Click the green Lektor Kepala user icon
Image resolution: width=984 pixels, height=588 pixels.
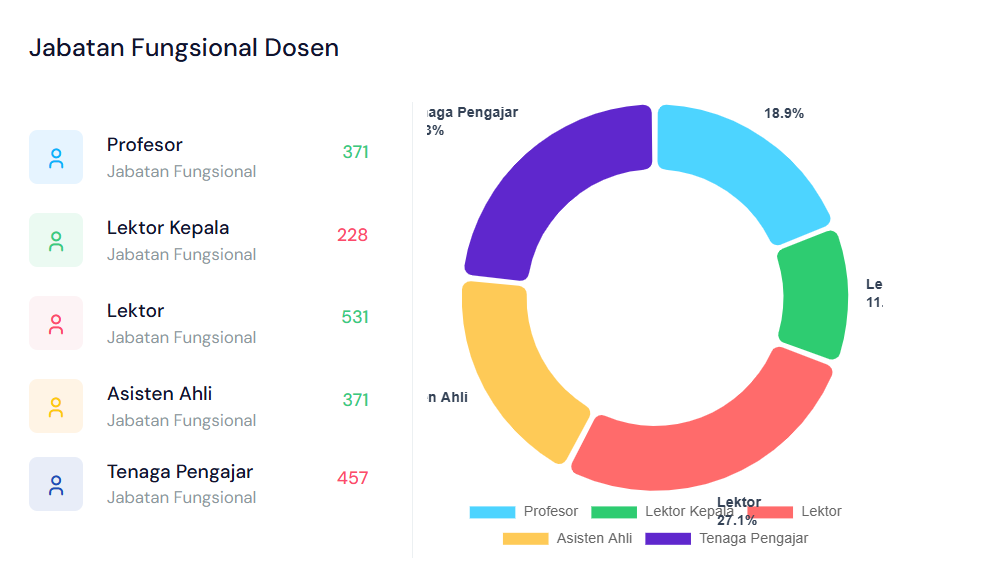(56, 240)
